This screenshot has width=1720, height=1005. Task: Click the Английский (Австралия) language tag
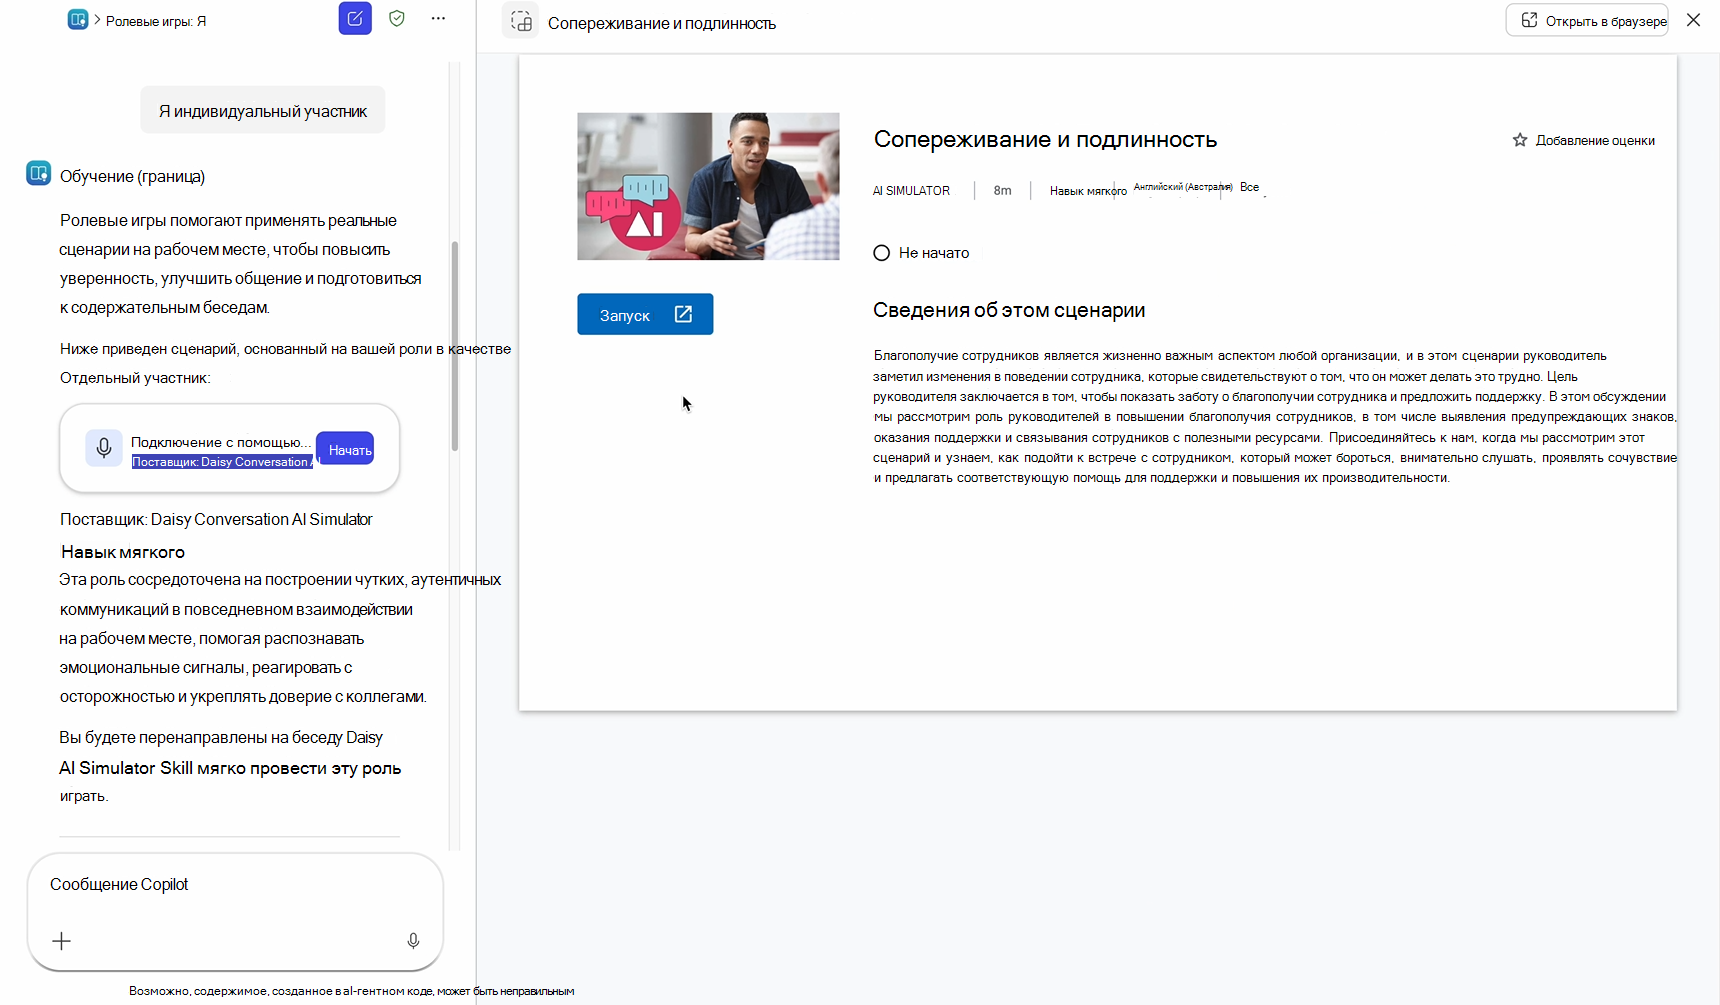[x=1183, y=187]
